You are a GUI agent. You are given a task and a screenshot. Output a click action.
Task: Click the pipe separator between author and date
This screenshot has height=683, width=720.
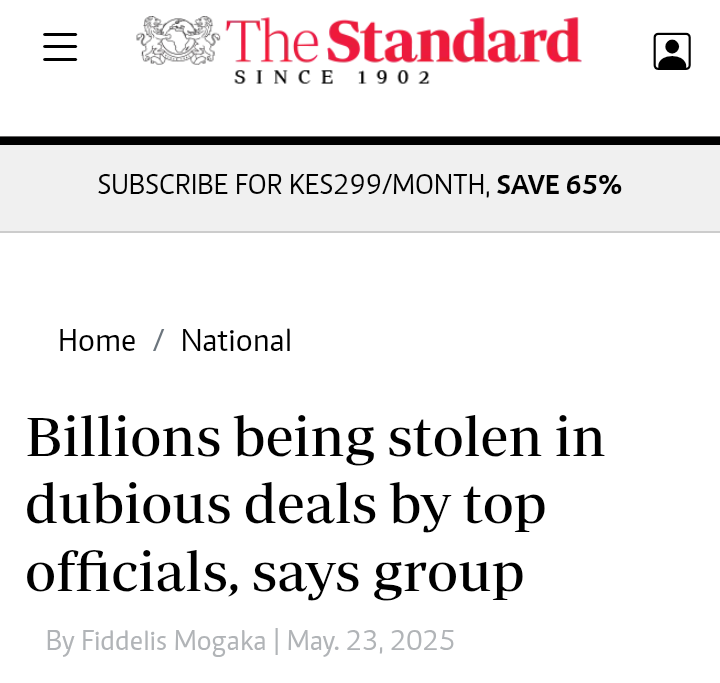point(276,641)
